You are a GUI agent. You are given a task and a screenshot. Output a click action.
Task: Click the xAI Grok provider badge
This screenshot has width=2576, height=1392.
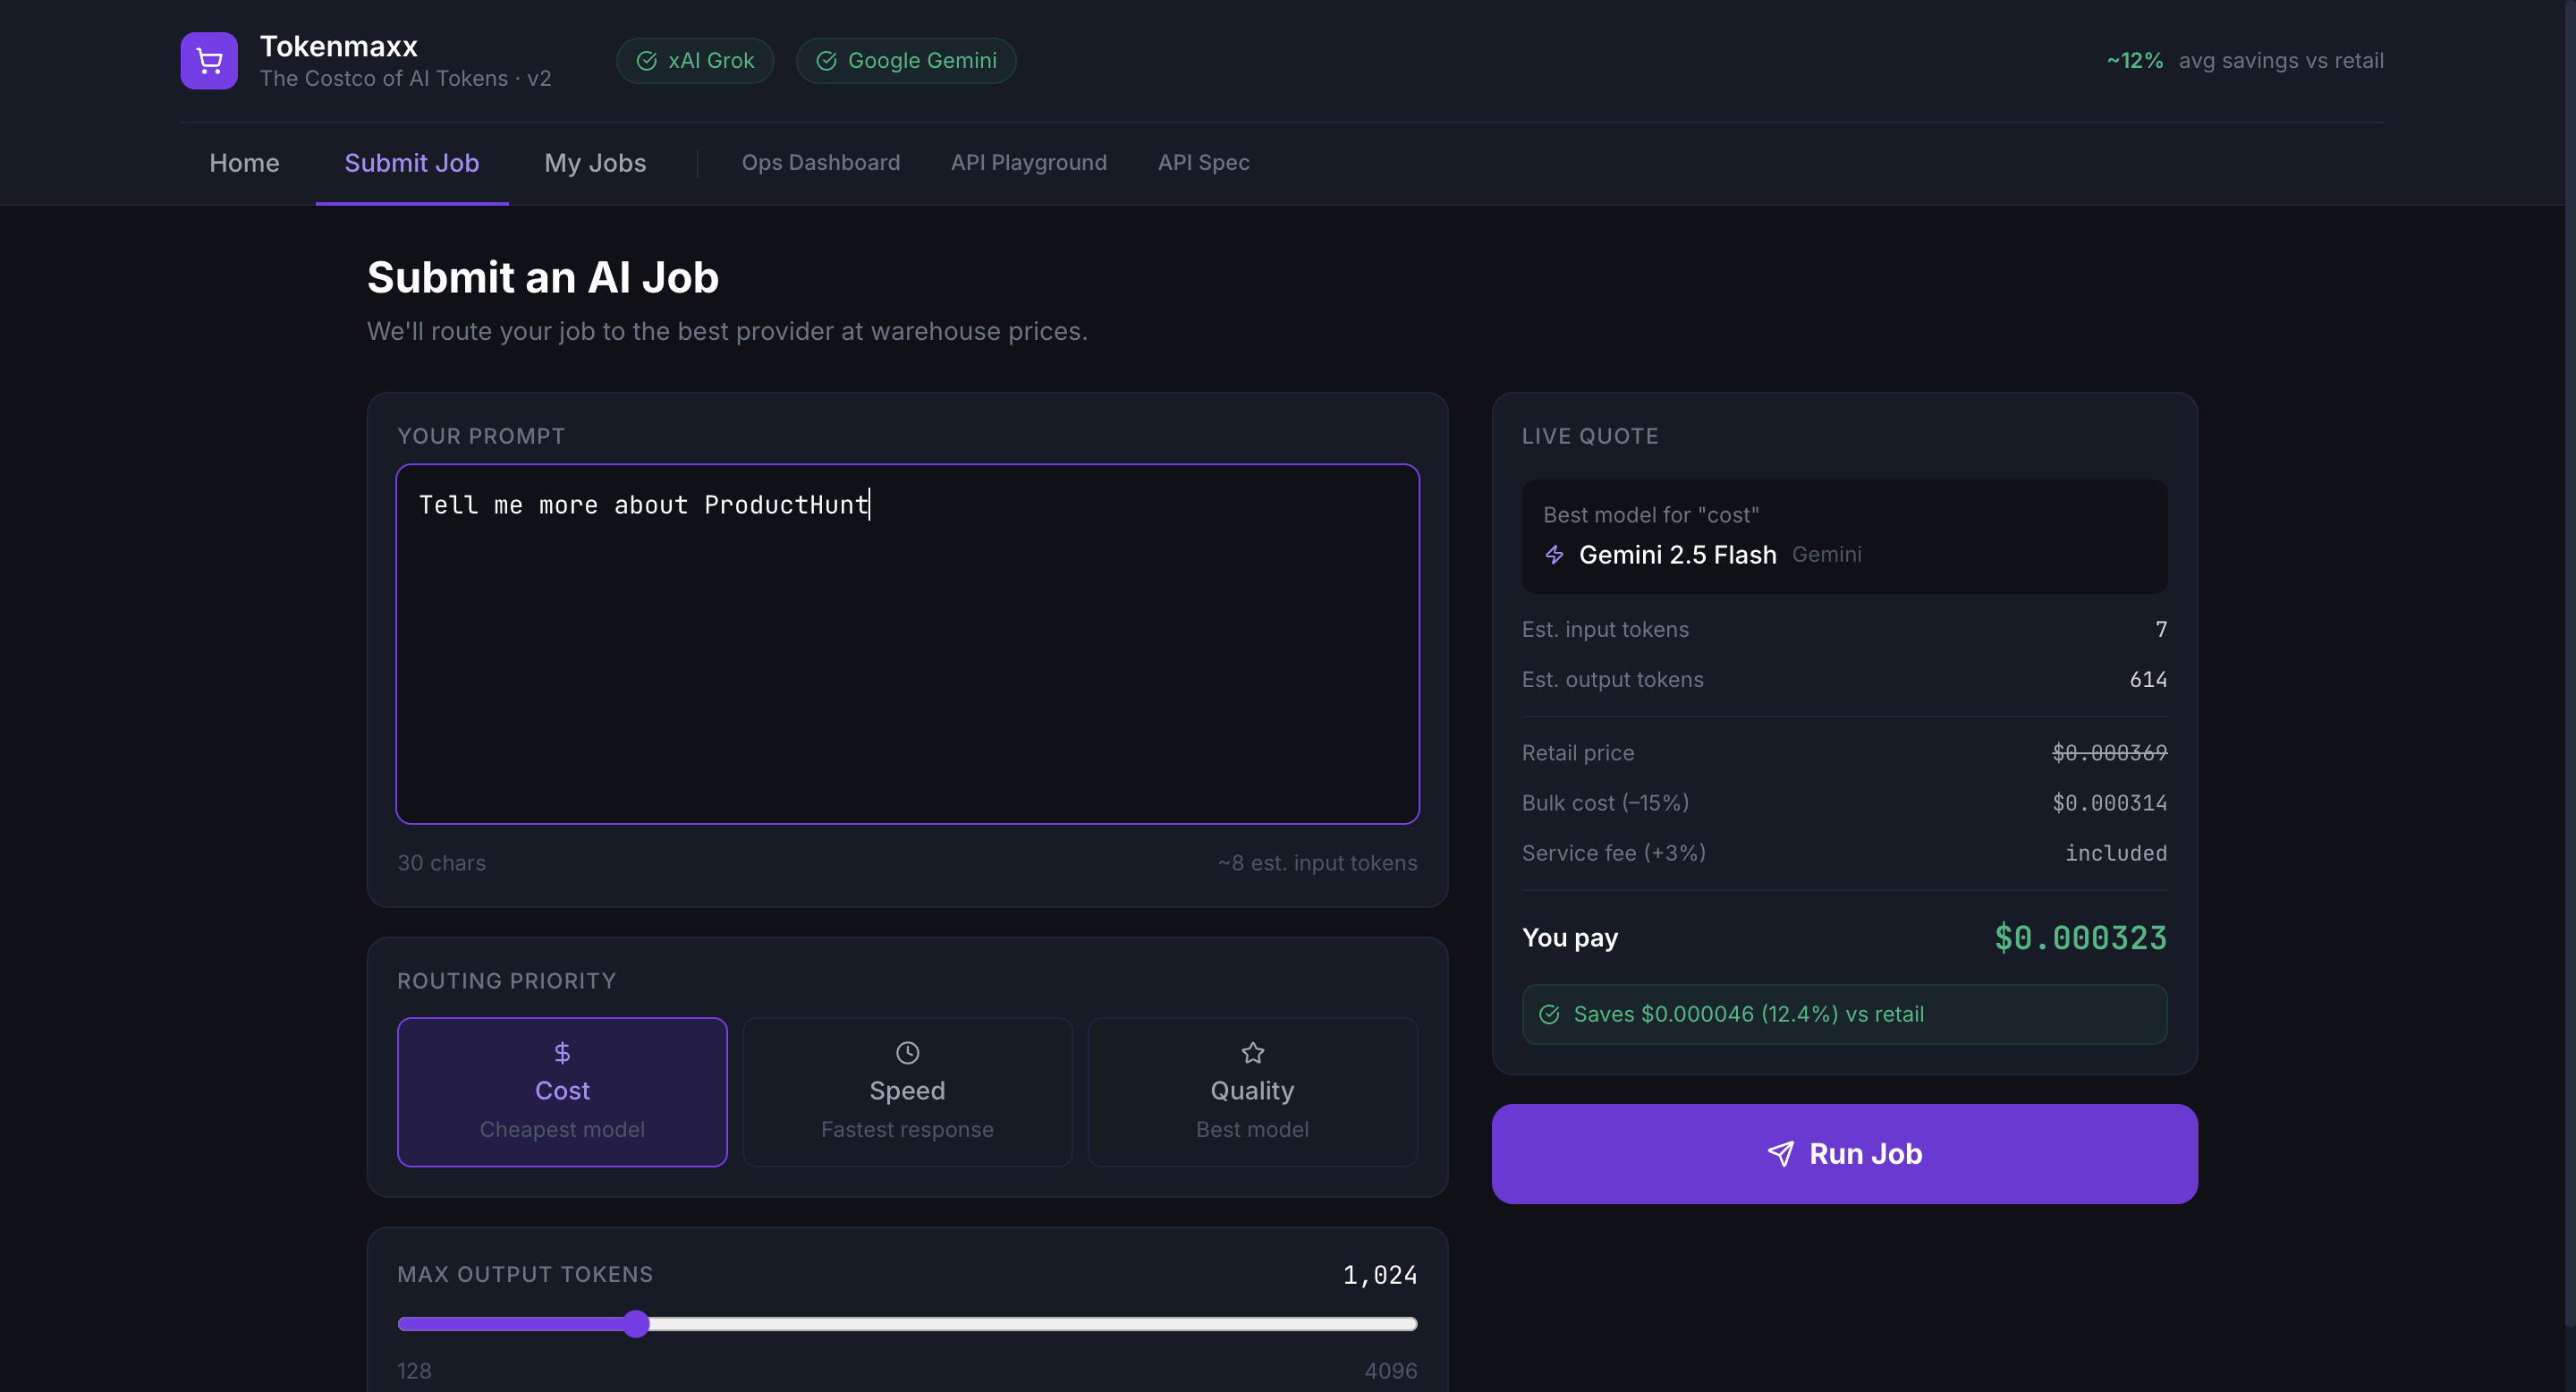click(695, 61)
